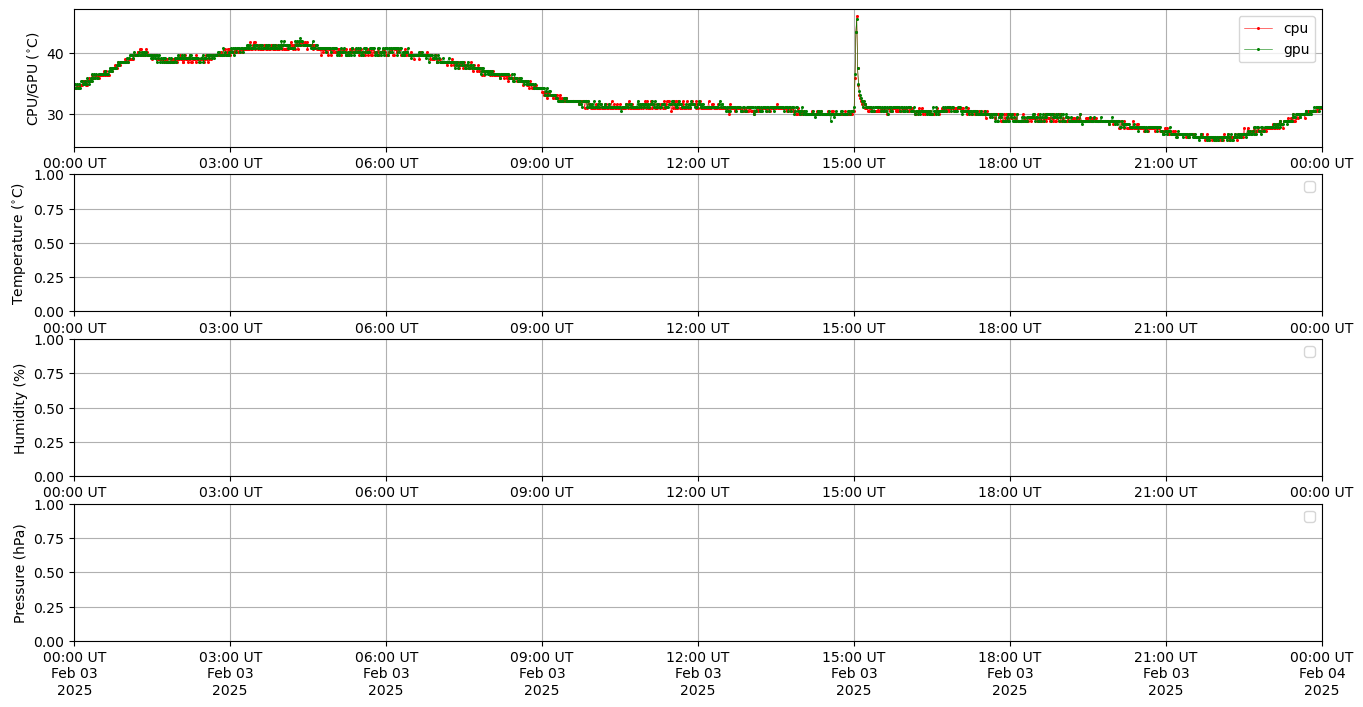Click 12:00 UT Feb 03 2025 bottom label
The height and width of the screenshot is (707, 1363).
pos(698,673)
